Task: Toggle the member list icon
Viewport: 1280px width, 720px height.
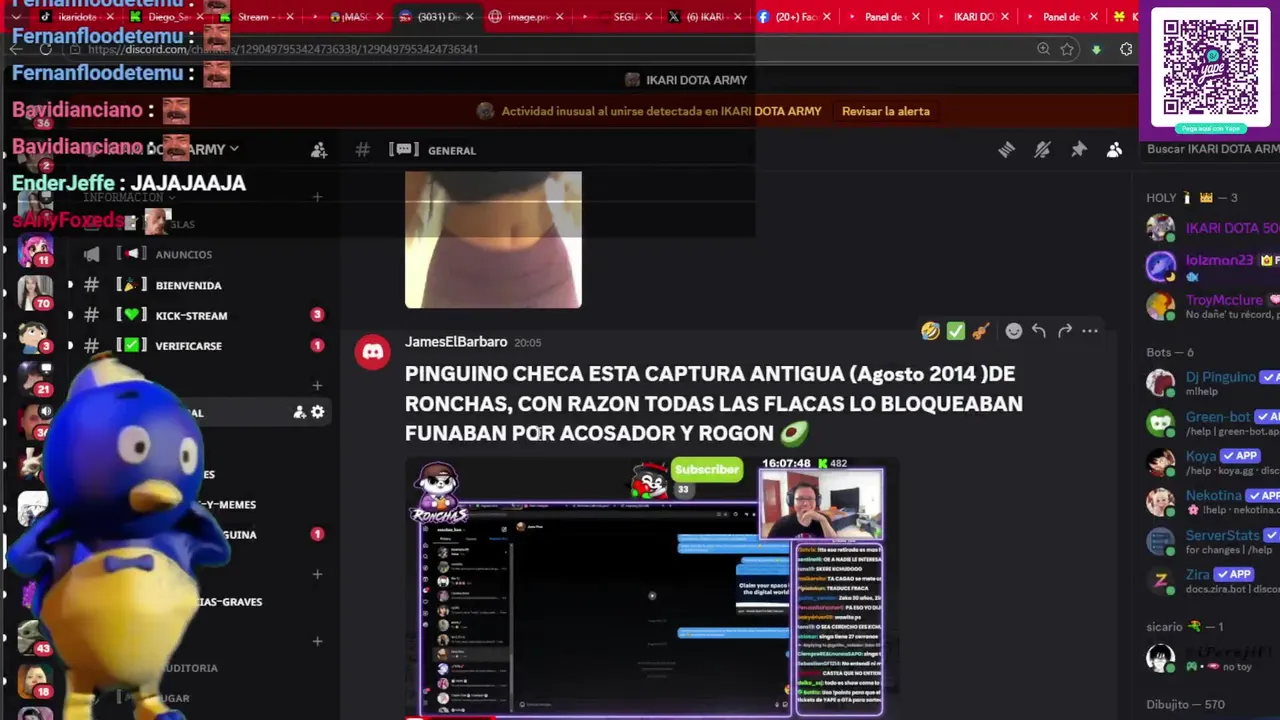Action: click(x=1114, y=150)
